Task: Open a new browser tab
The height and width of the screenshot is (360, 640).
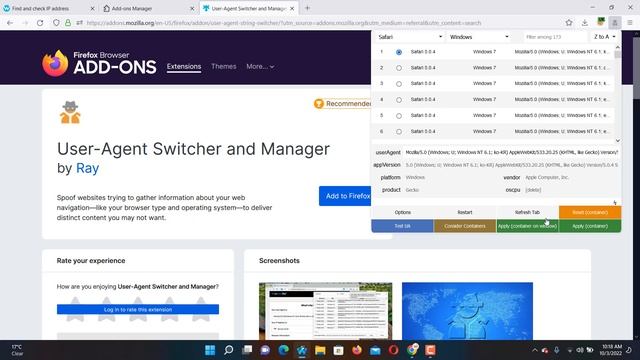Action: [307, 8]
